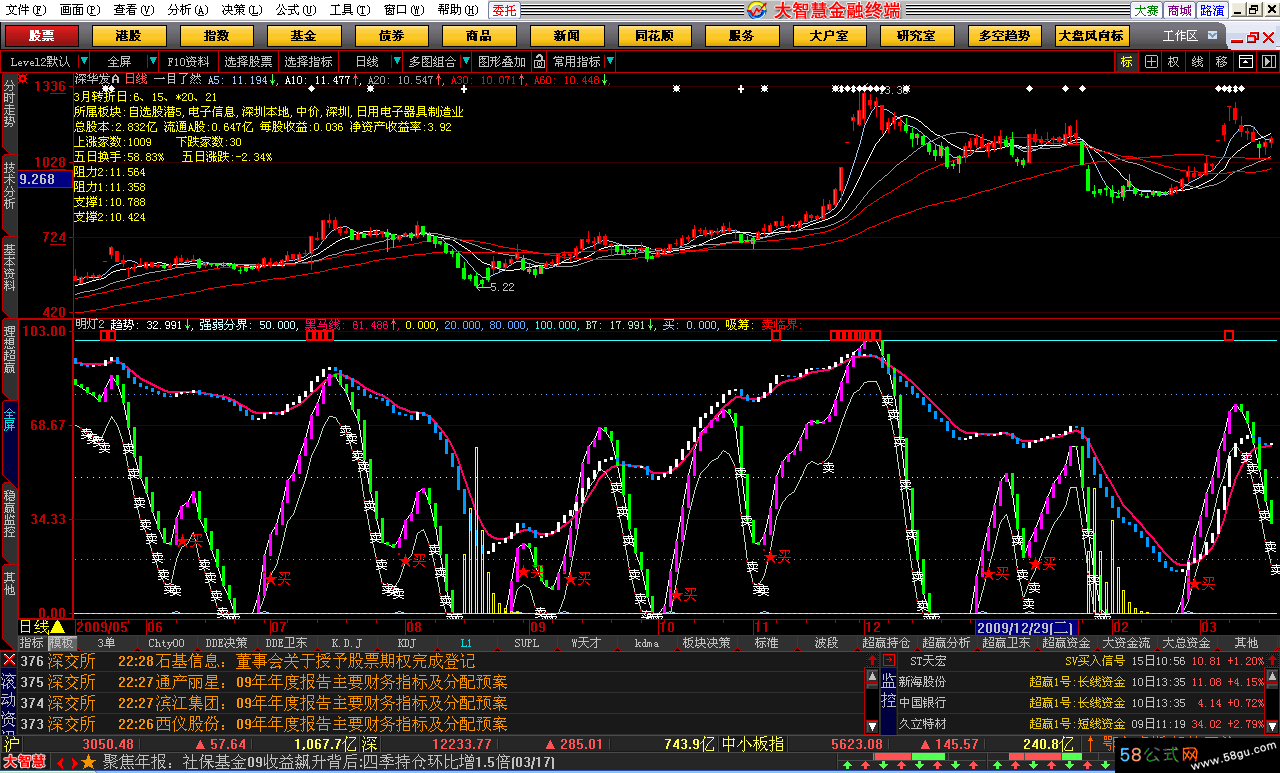The image size is (1280, 773).
Task: Click the 路演 roadshow button
Action: click(1212, 10)
